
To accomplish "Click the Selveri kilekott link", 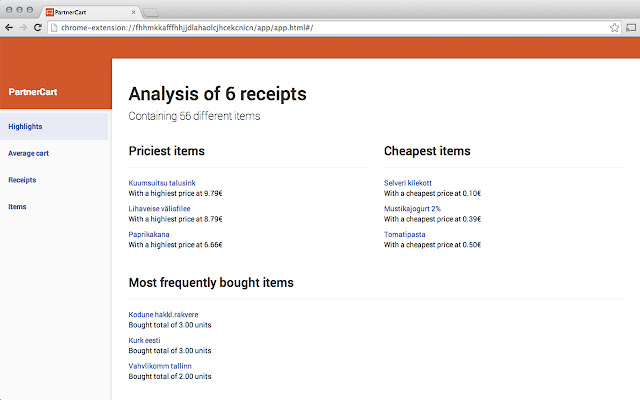I will pyautogui.click(x=408, y=183).
